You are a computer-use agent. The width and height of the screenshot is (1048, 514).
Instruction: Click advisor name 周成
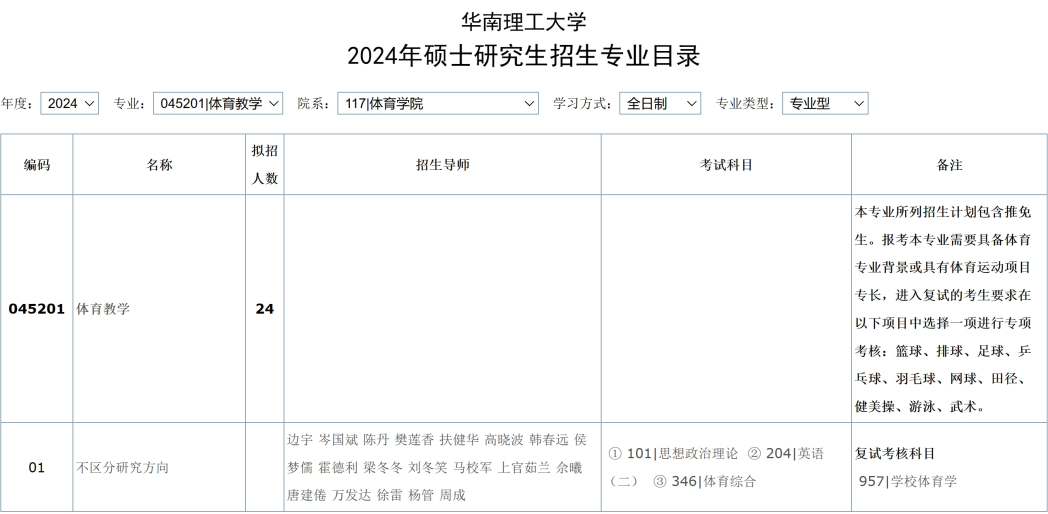click(452, 495)
